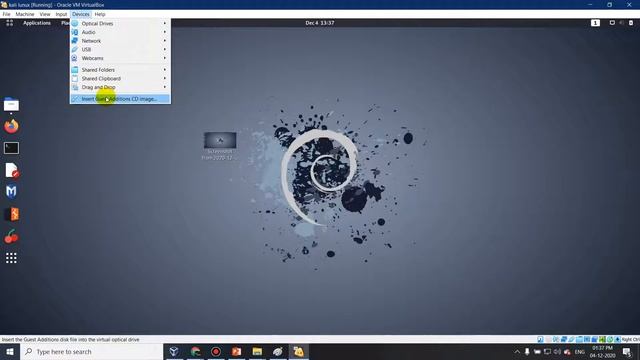Click workspace indicator number 1
Viewport: 640px width, 360px height.
tap(596, 23)
